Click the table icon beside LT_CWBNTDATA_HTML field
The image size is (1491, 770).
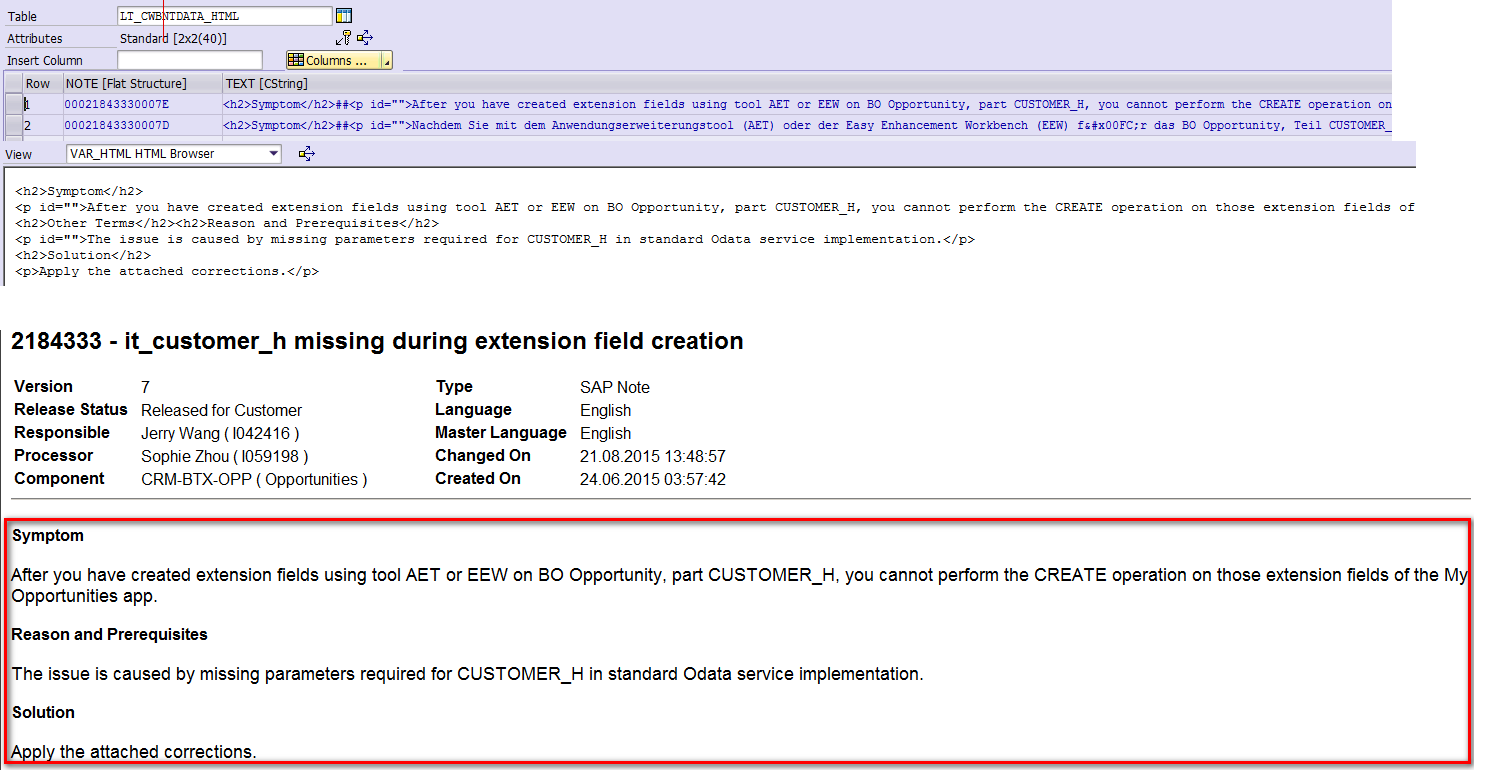tap(344, 15)
